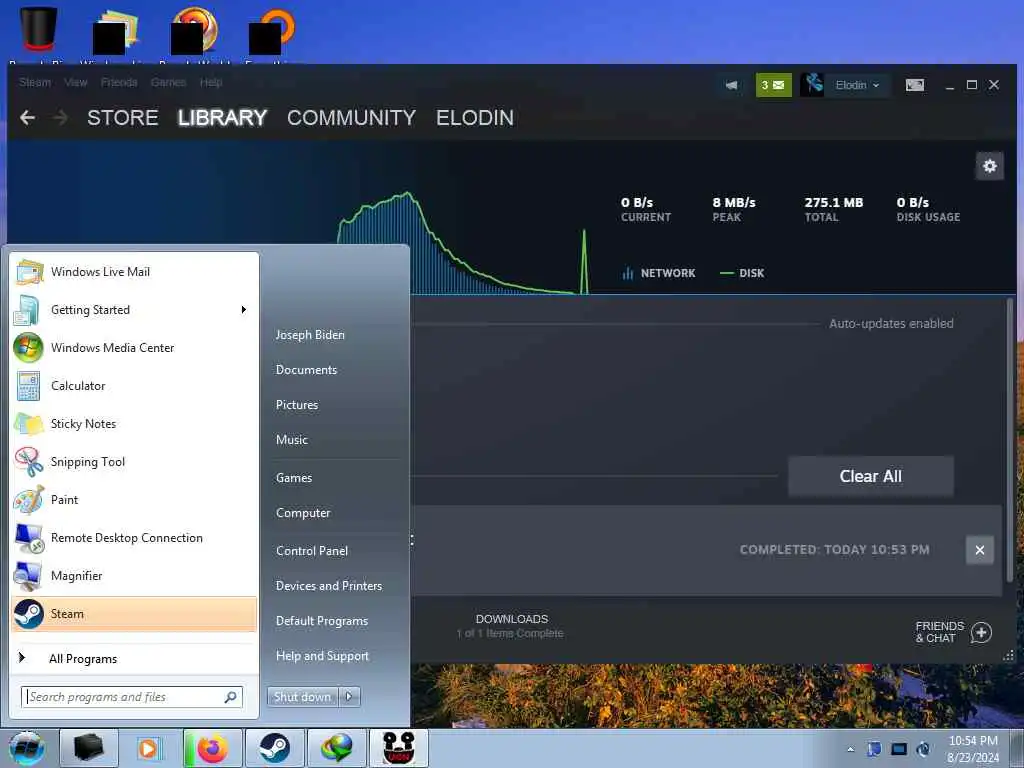Click the downloads page scrollbar

(x=1010, y=439)
